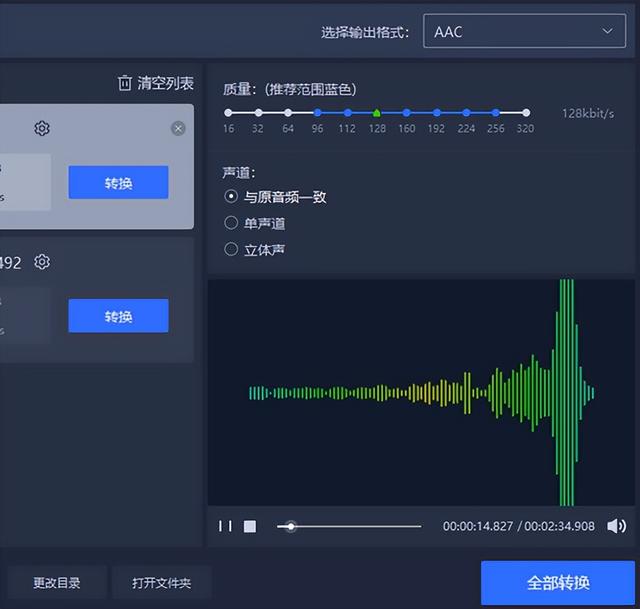Screen dimensions: 640x609
Task: Open settings gear for second file
Action: (x=42, y=262)
